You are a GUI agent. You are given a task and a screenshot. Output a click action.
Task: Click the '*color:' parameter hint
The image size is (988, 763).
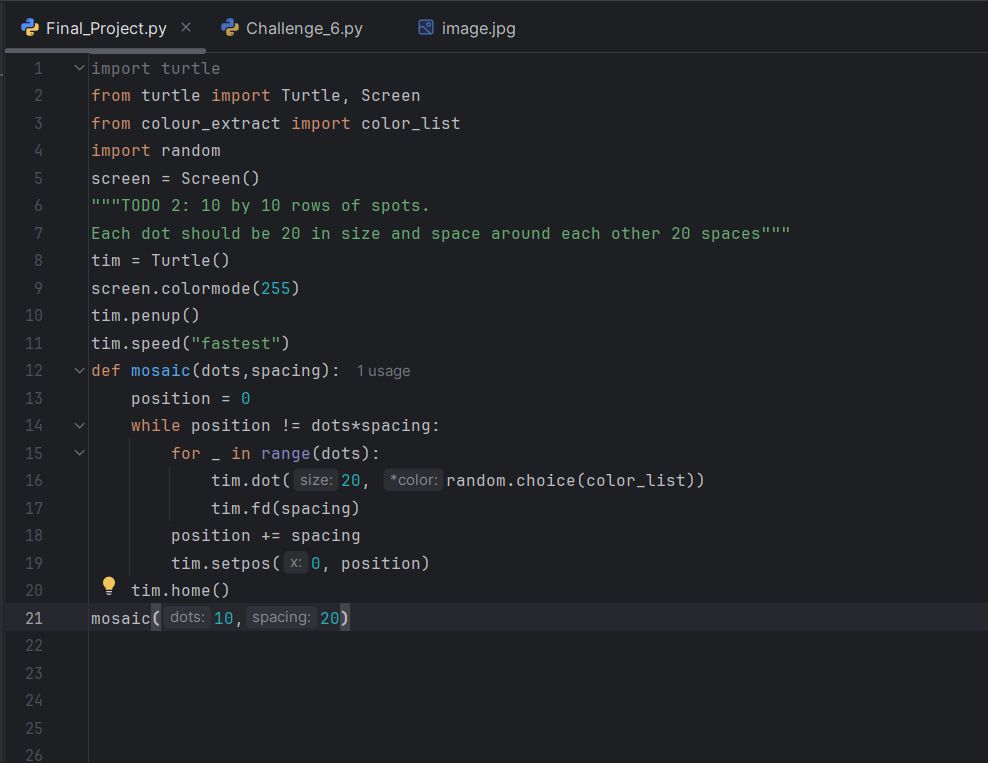(x=413, y=480)
